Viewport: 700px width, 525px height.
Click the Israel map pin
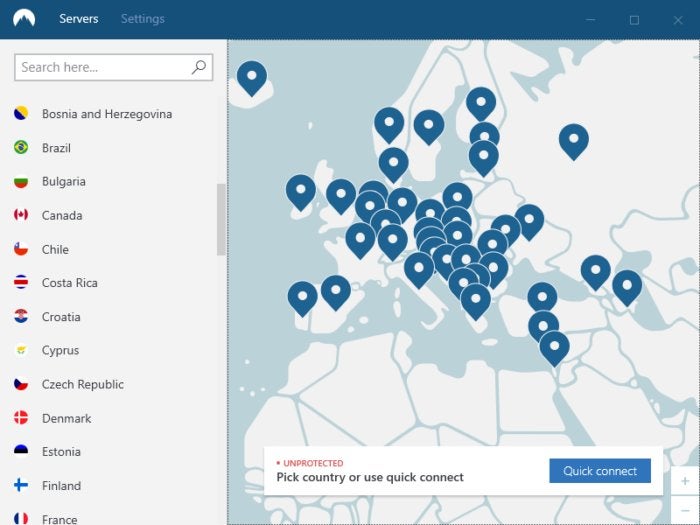[554, 349]
